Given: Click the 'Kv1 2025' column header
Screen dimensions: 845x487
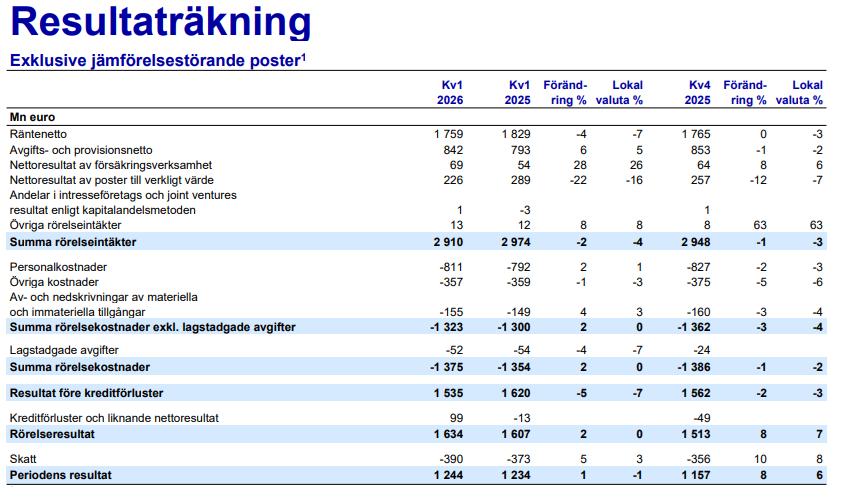Looking at the screenshot, I should click(517, 93).
